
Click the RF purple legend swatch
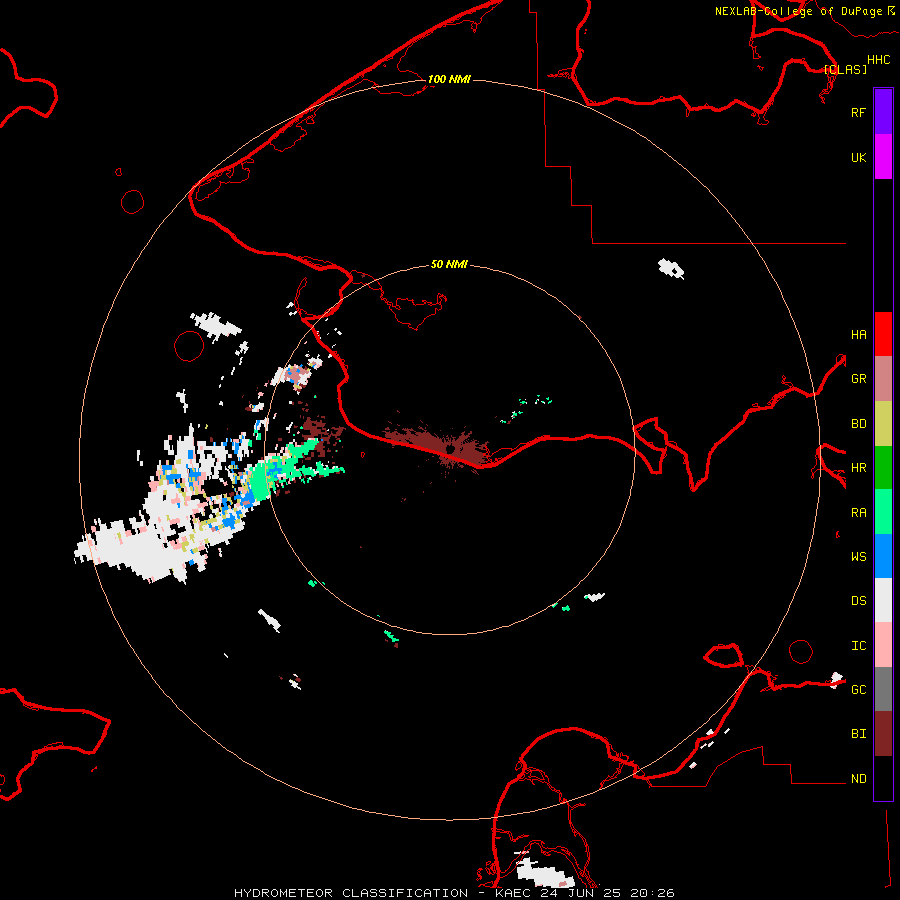883,112
